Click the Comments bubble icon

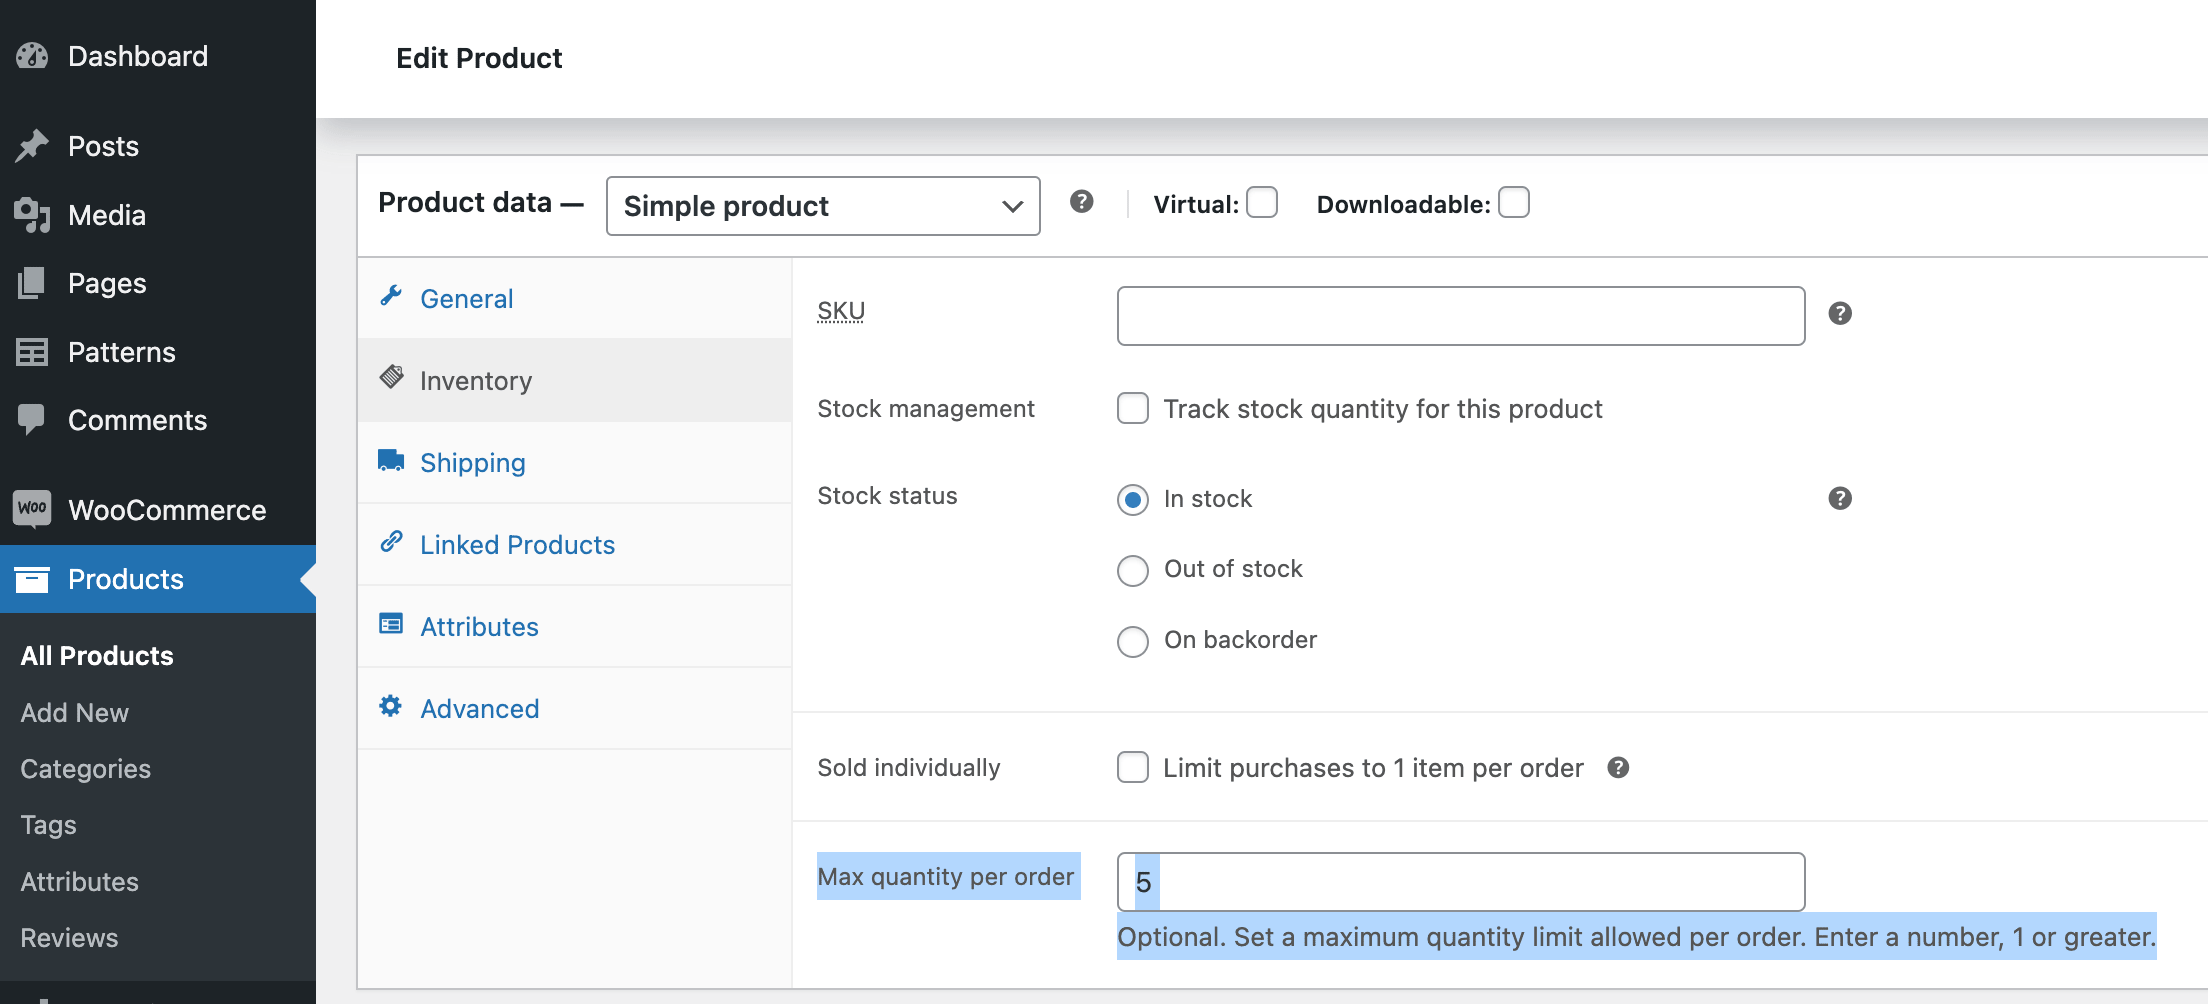(x=32, y=419)
